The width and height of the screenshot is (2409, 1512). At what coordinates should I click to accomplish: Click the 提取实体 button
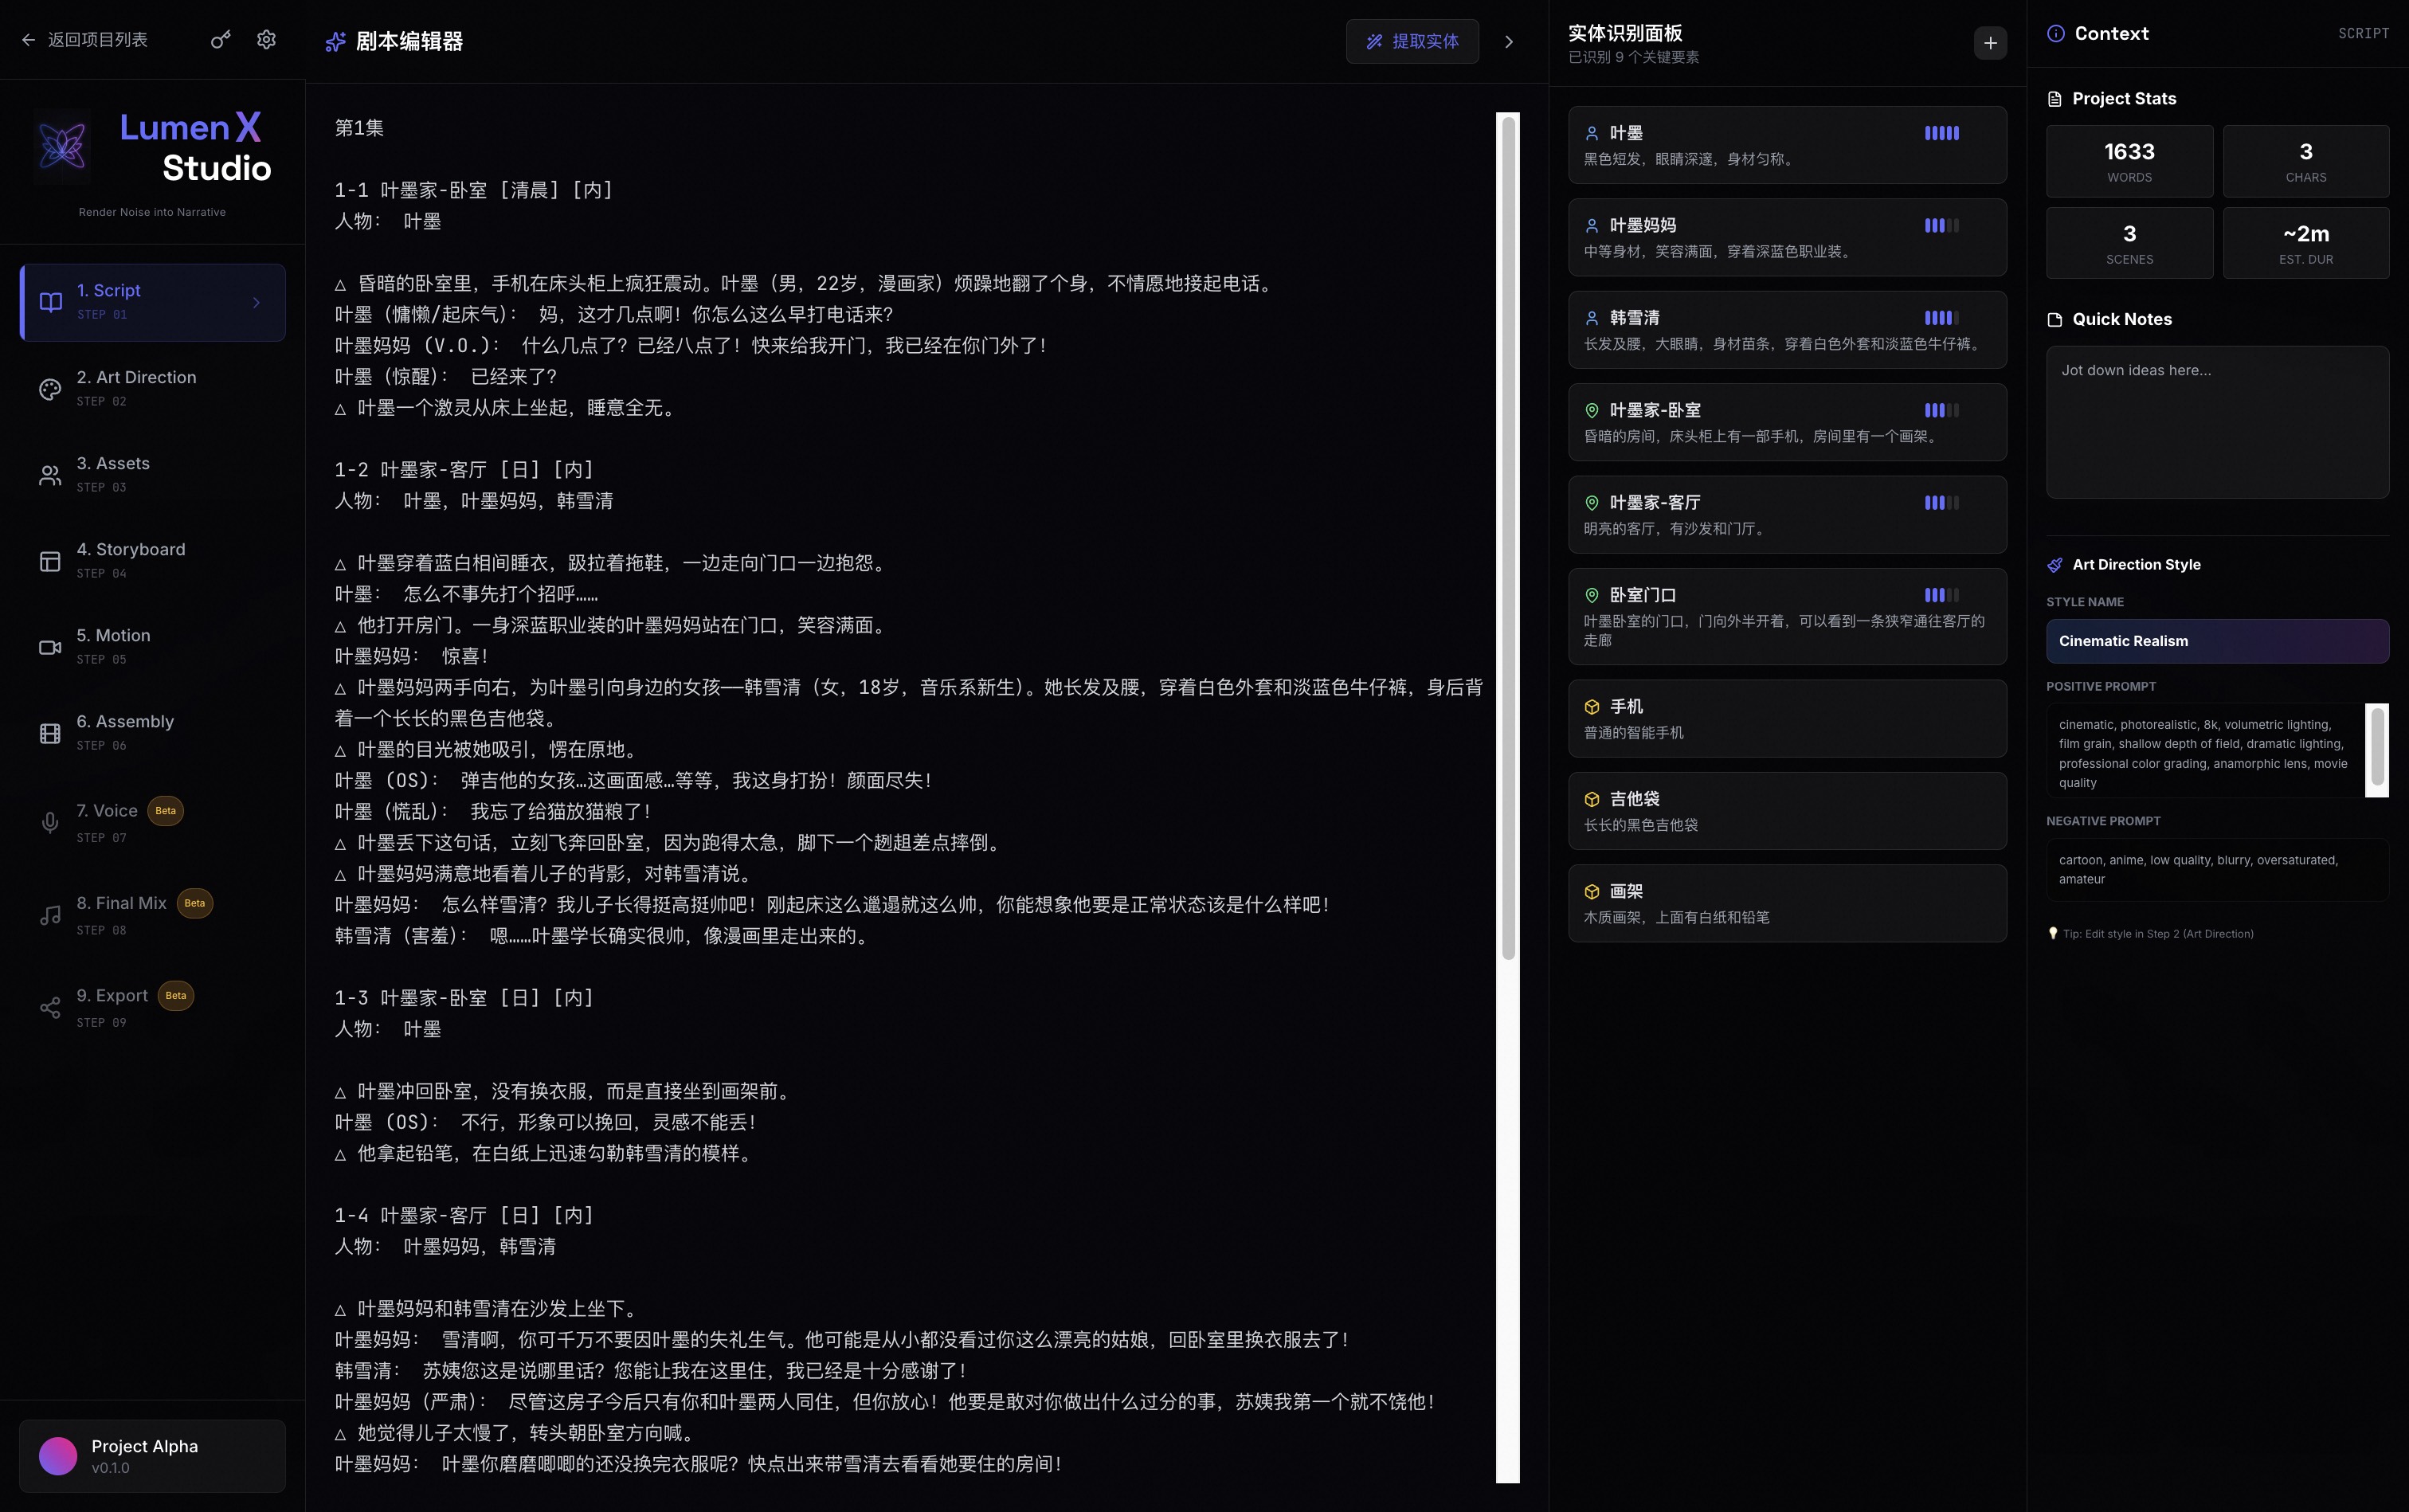(1412, 41)
